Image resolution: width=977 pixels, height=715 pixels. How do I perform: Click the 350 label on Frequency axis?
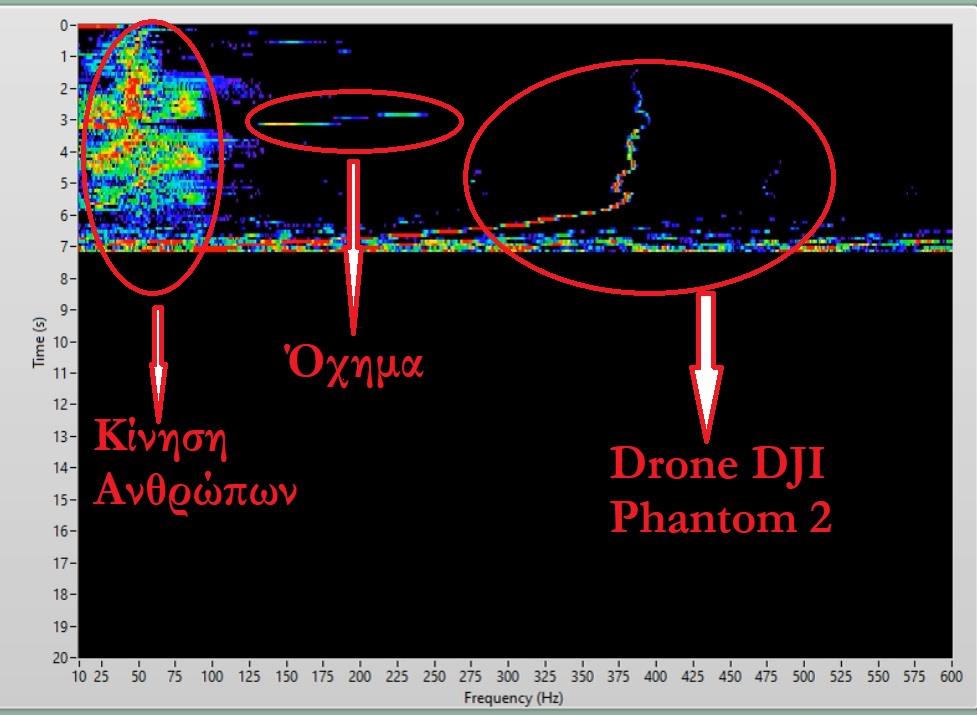[x=582, y=677]
